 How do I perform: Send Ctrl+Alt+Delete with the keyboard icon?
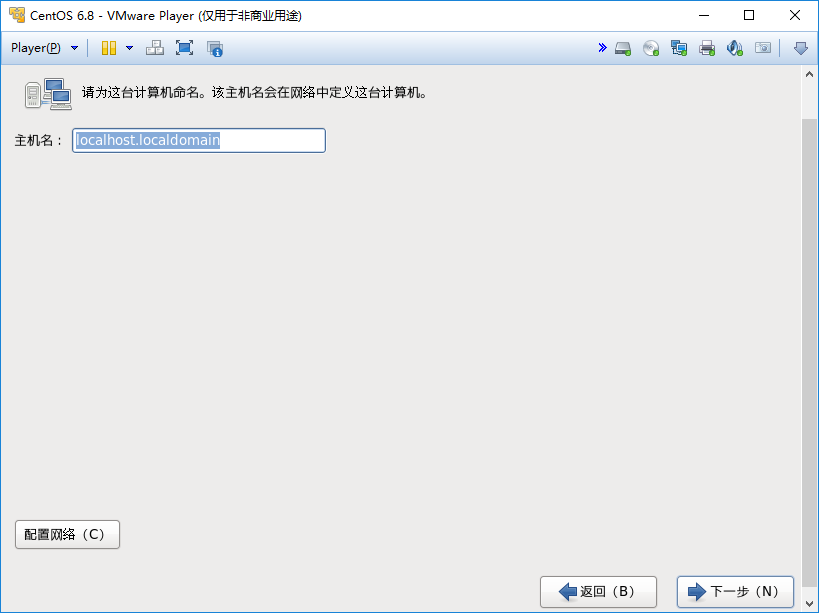155,47
